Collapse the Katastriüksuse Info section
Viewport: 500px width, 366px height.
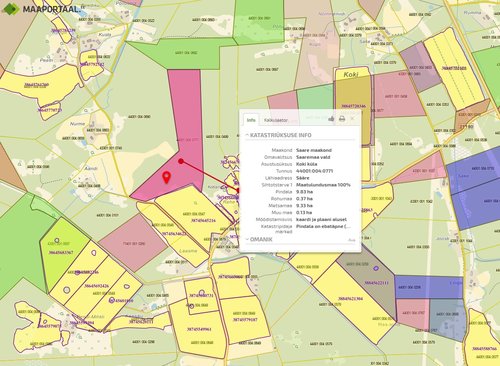[279, 135]
